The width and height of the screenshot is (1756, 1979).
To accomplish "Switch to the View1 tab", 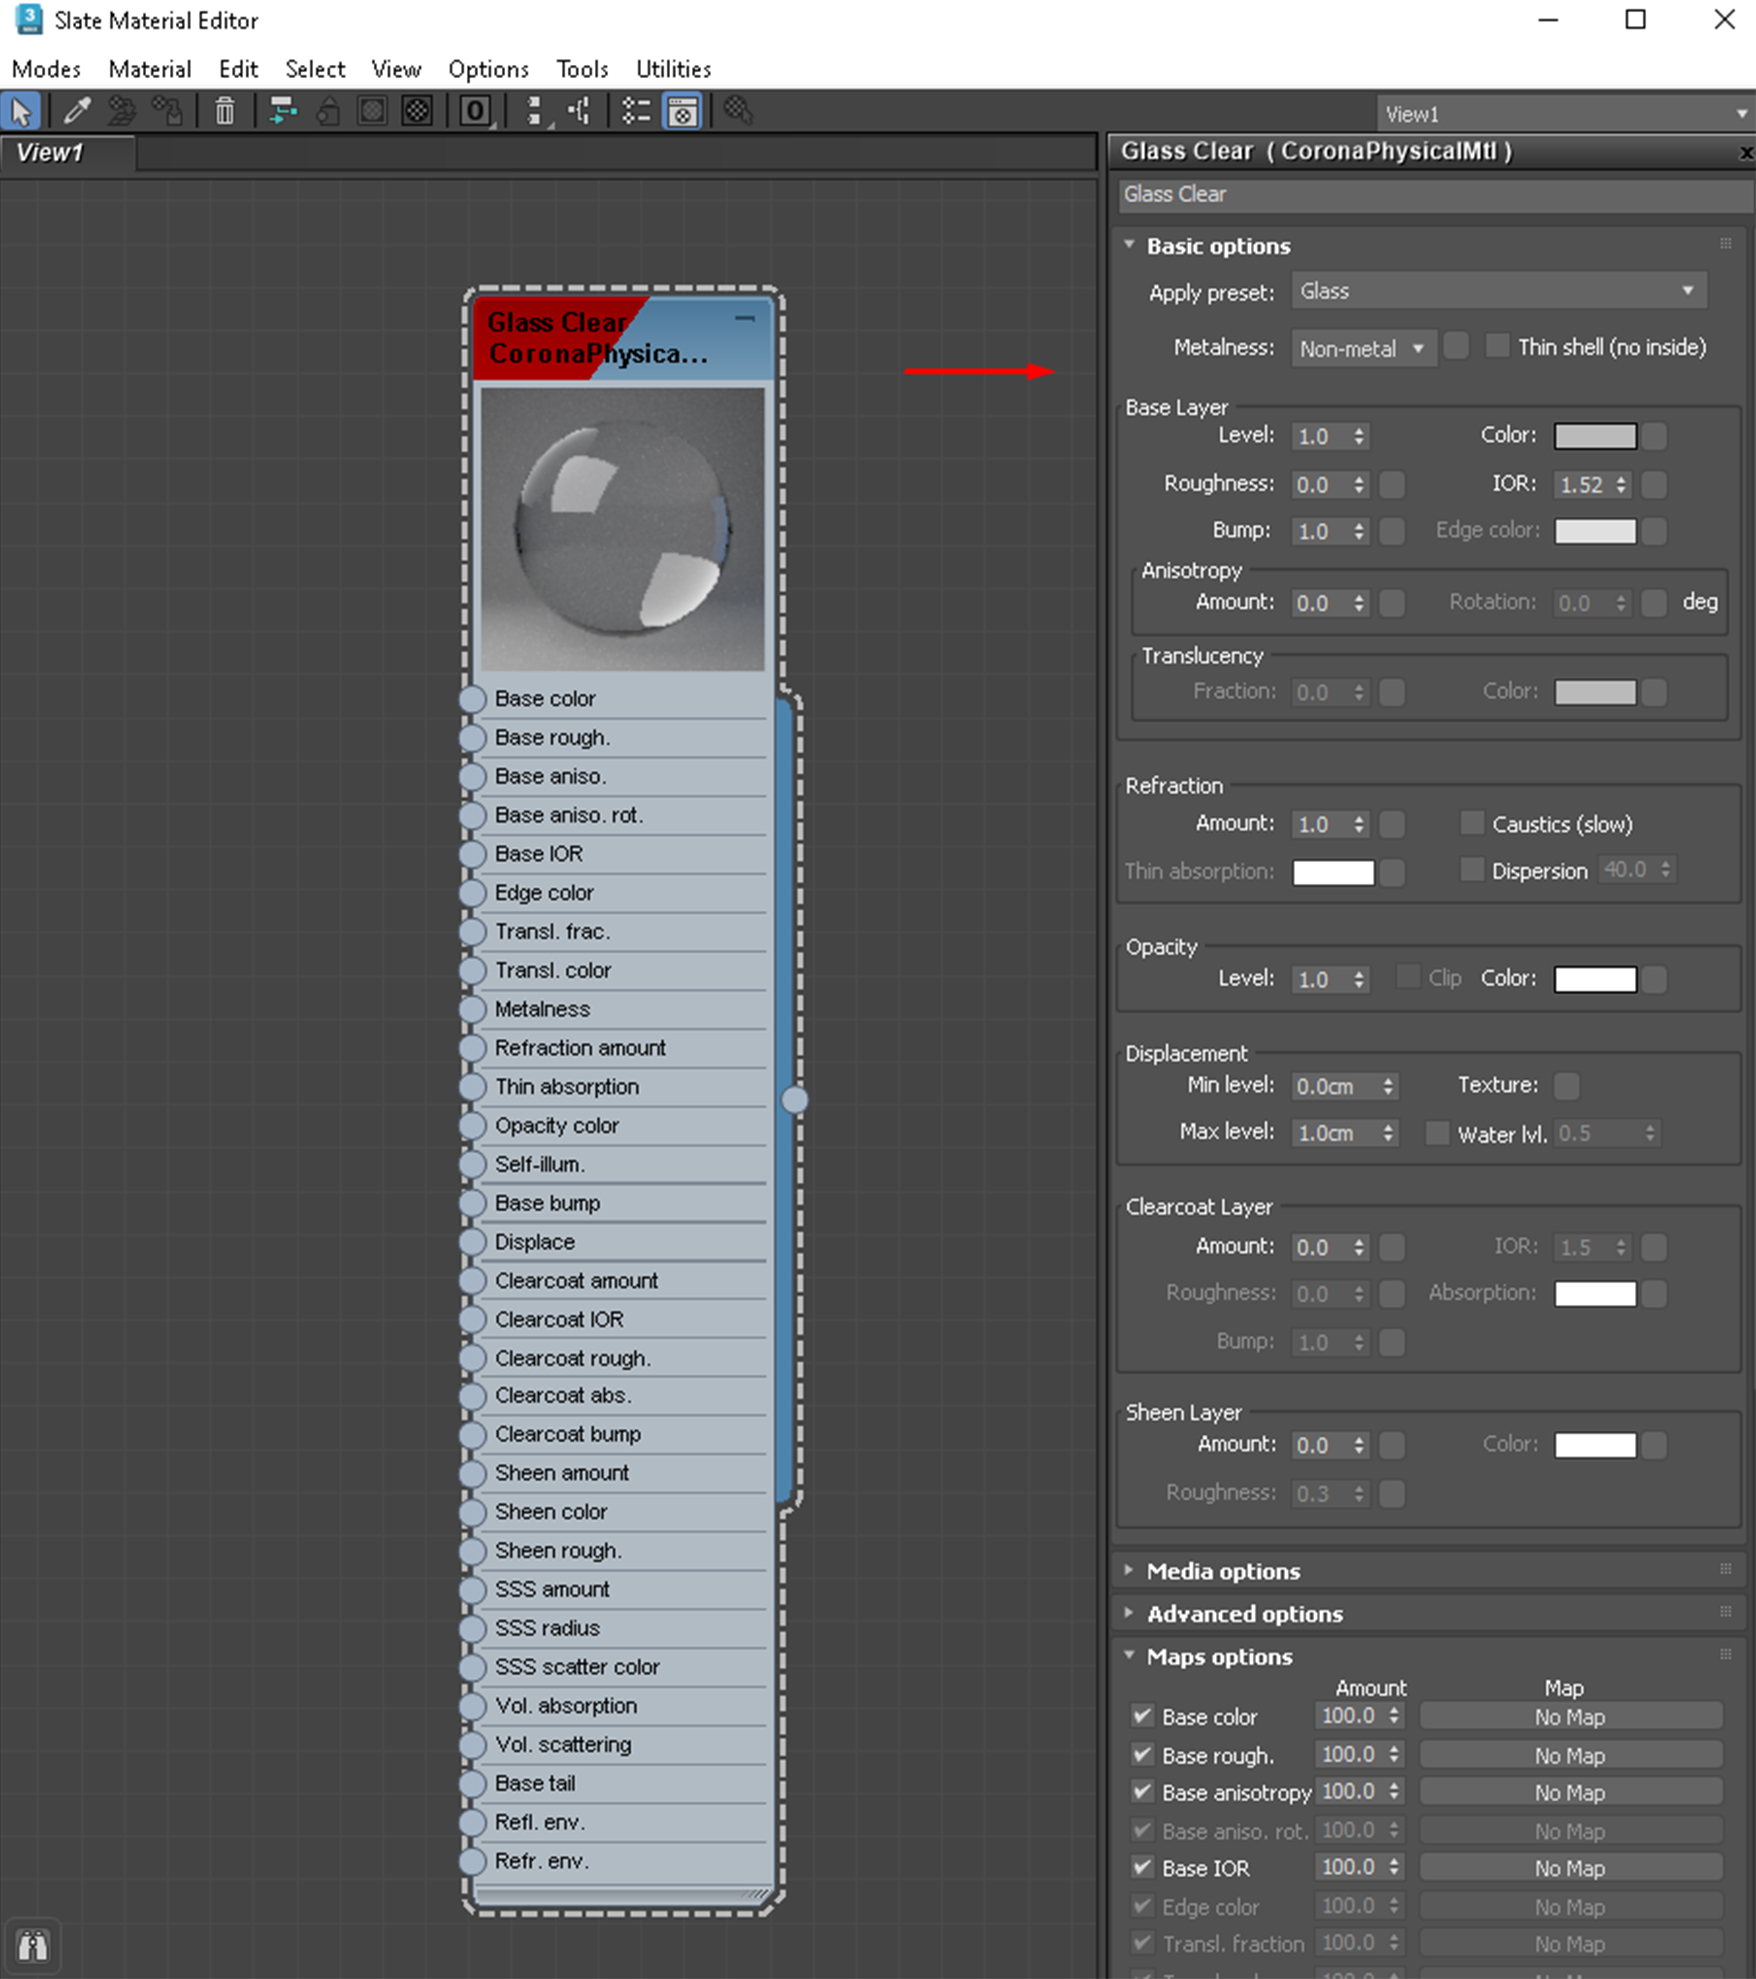I will click(x=67, y=153).
